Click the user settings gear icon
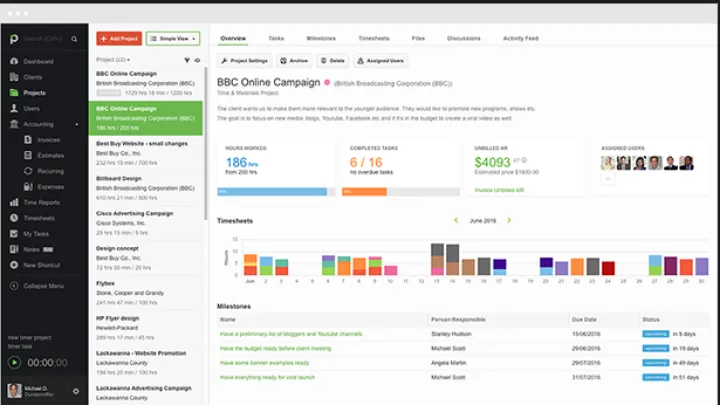720x405 pixels. [x=77, y=391]
